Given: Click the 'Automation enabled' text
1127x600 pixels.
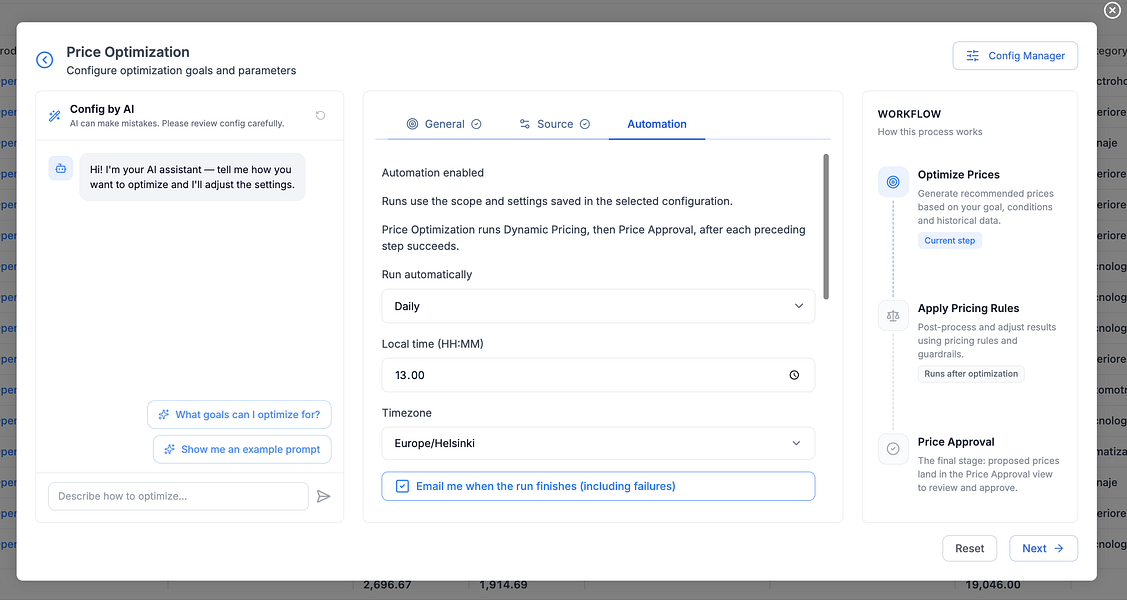Looking at the screenshot, I should pos(433,172).
